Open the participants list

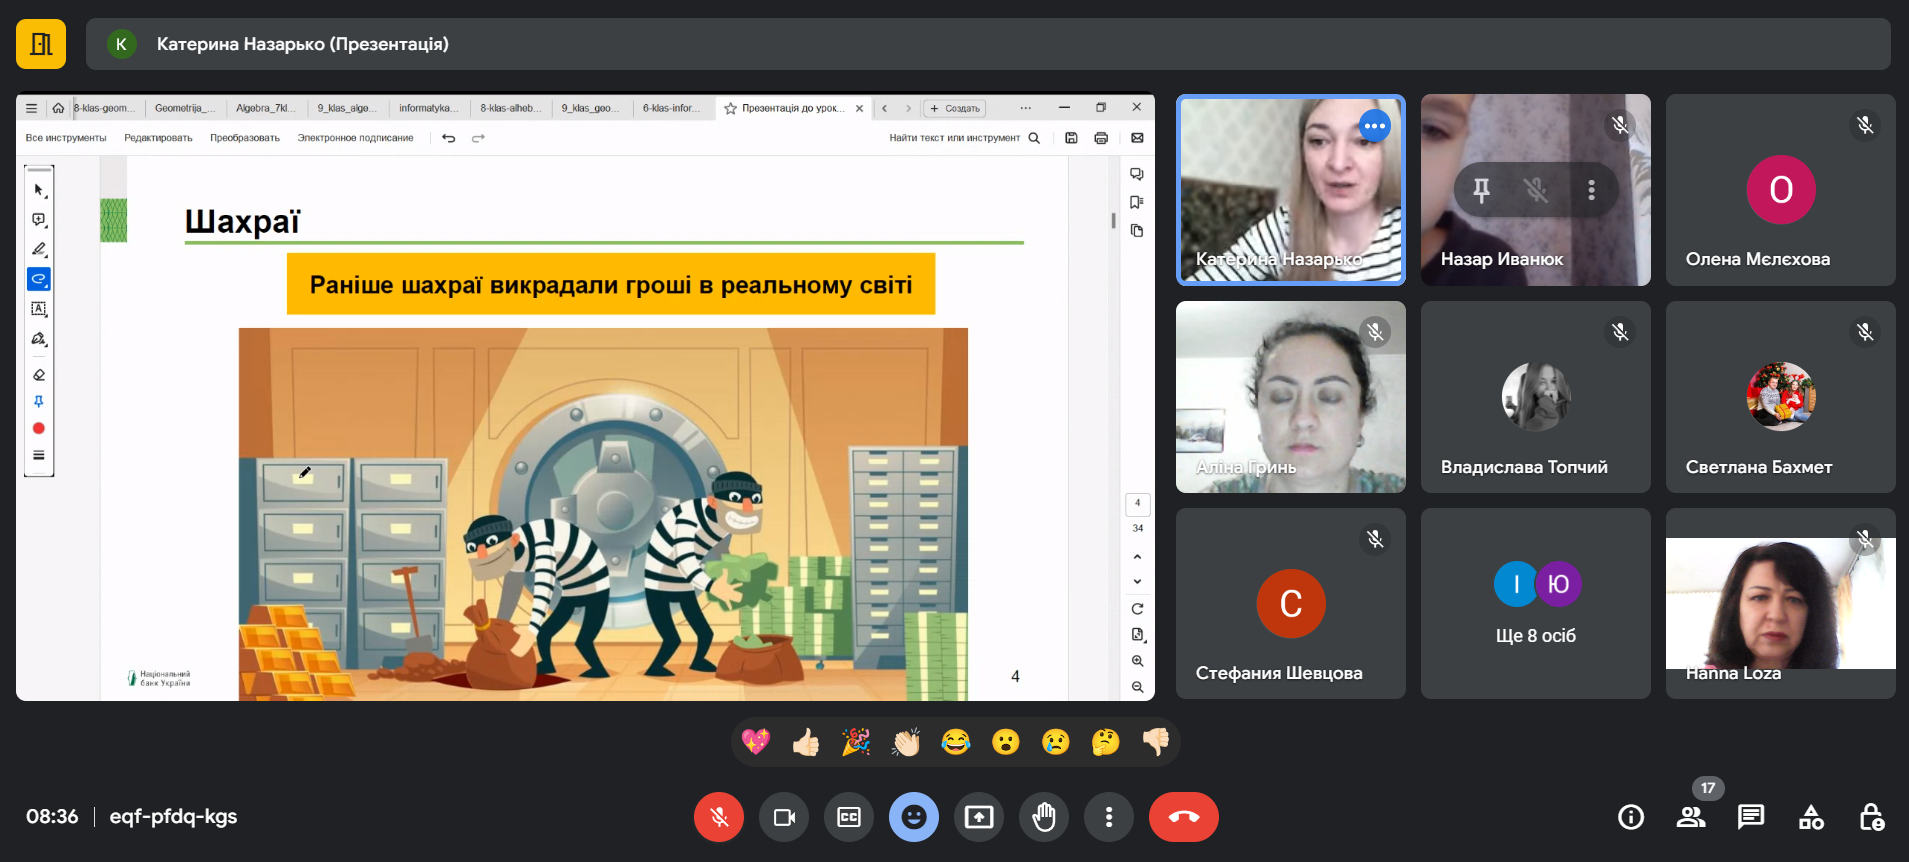point(1690,817)
